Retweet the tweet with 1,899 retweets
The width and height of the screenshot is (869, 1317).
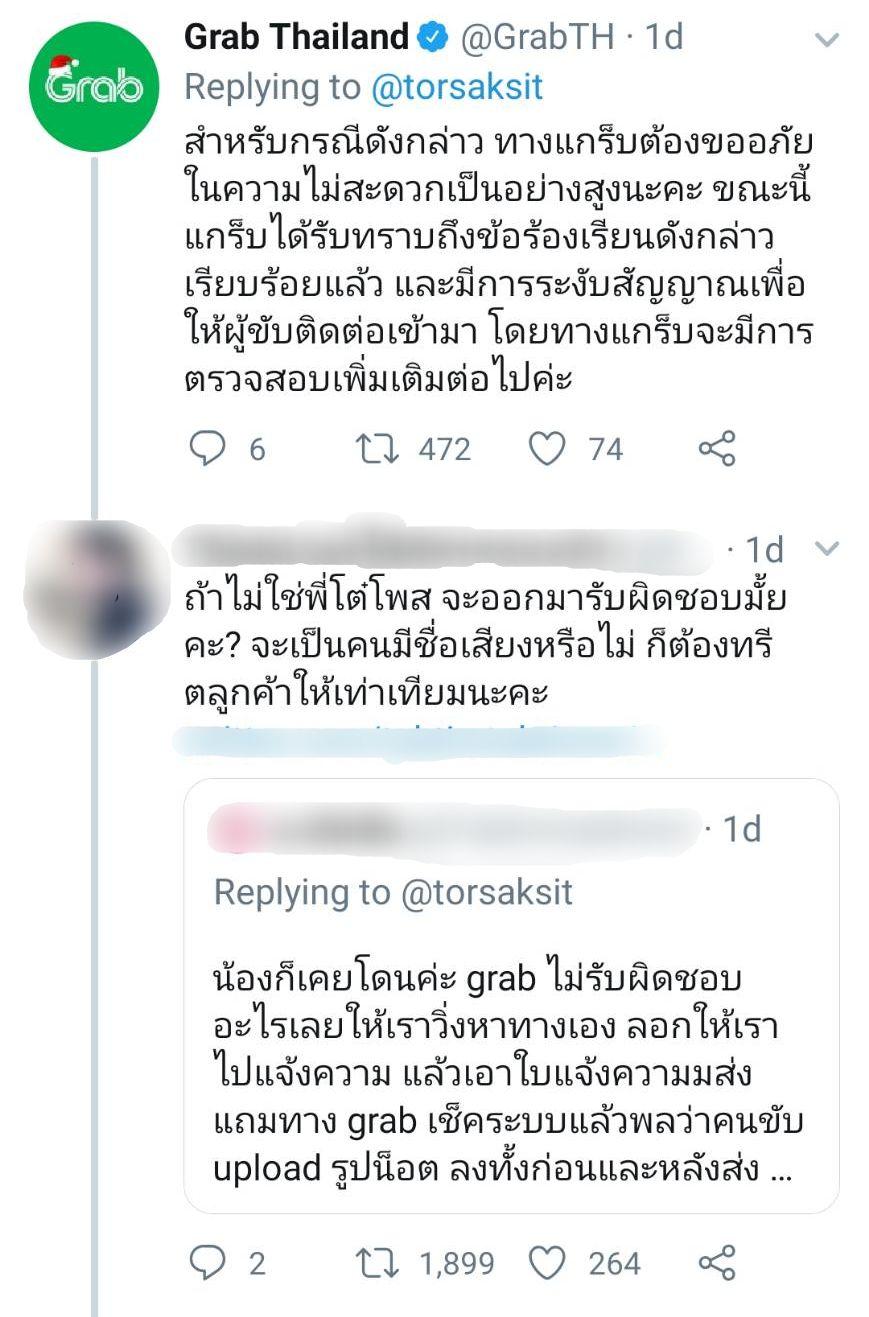click(378, 1263)
